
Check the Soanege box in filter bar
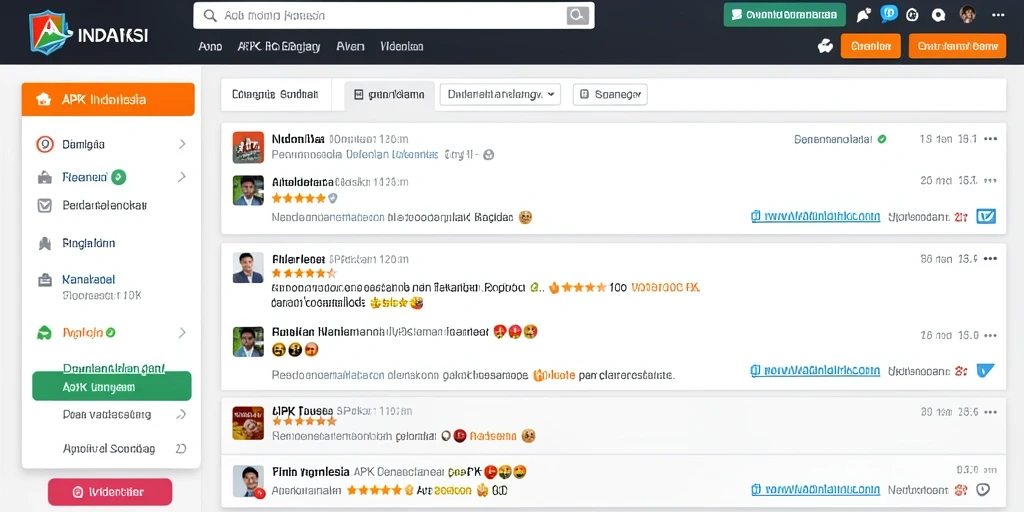tap(584, 94)
